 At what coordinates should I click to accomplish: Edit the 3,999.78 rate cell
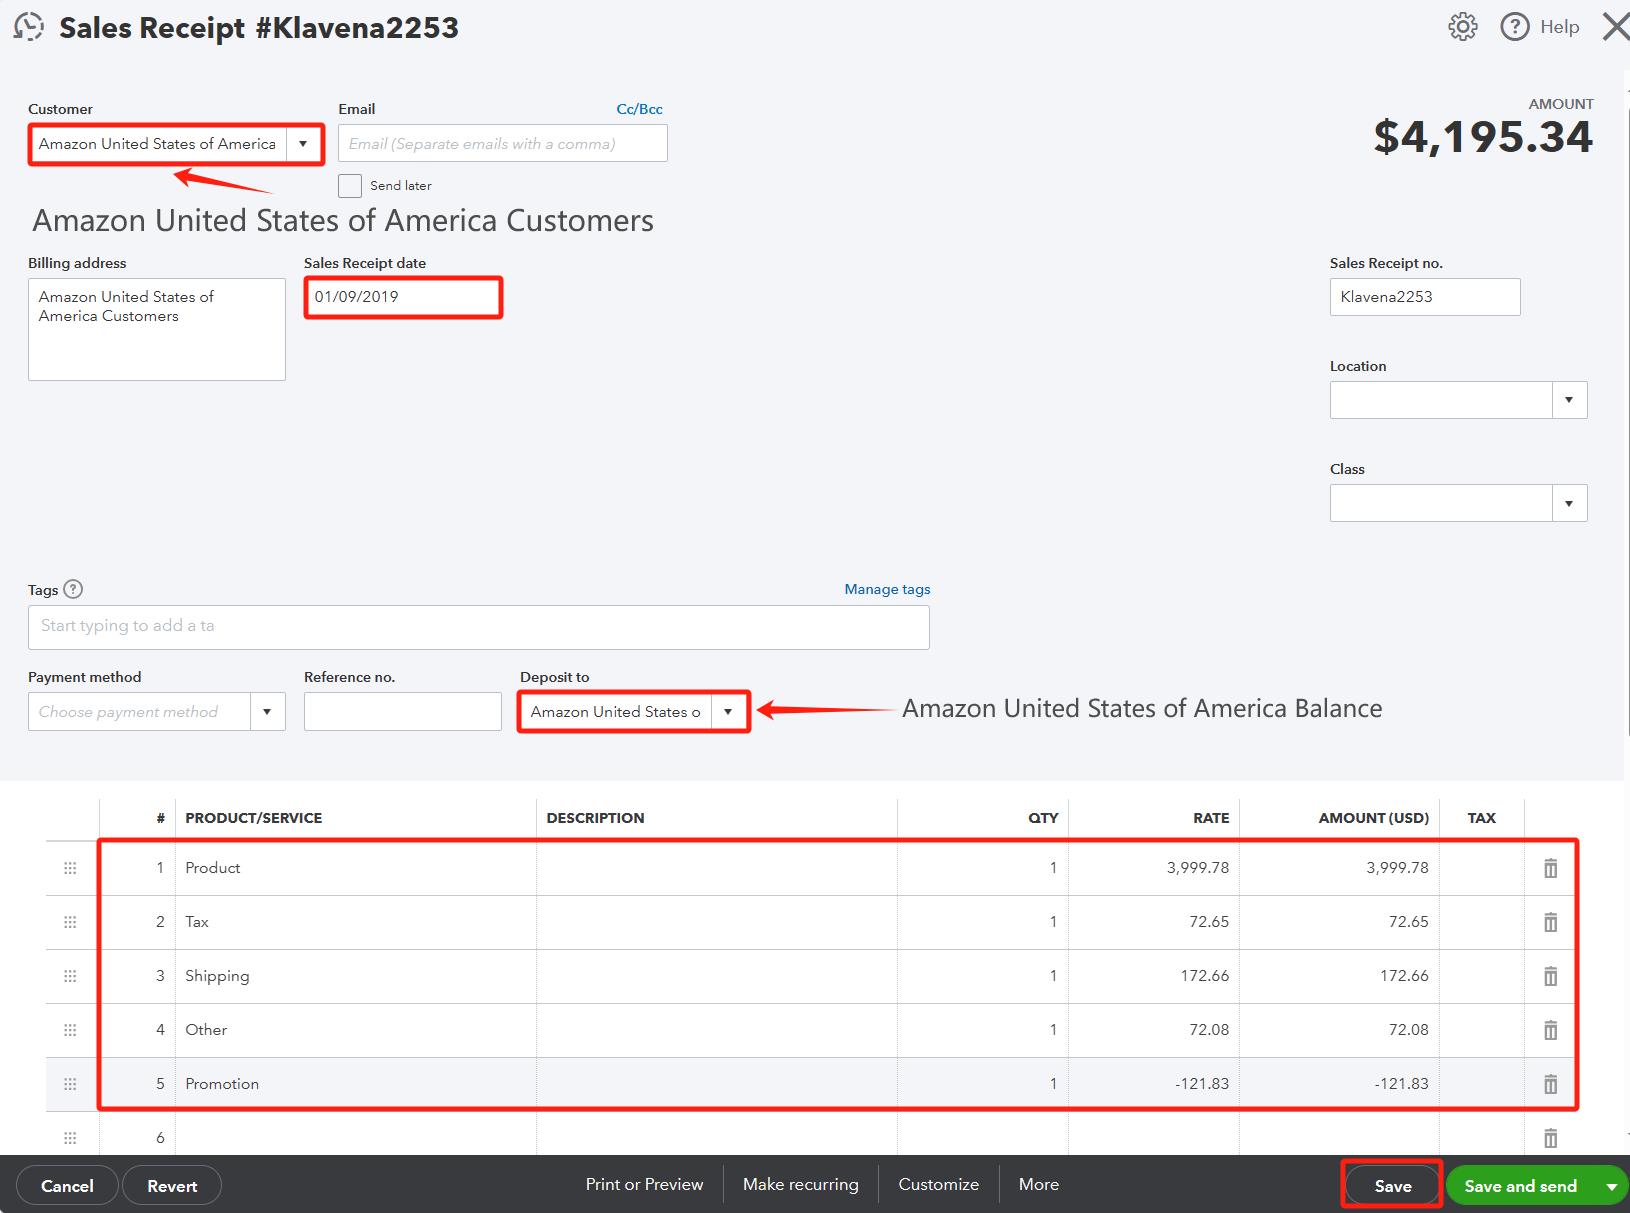(1154, 868)
